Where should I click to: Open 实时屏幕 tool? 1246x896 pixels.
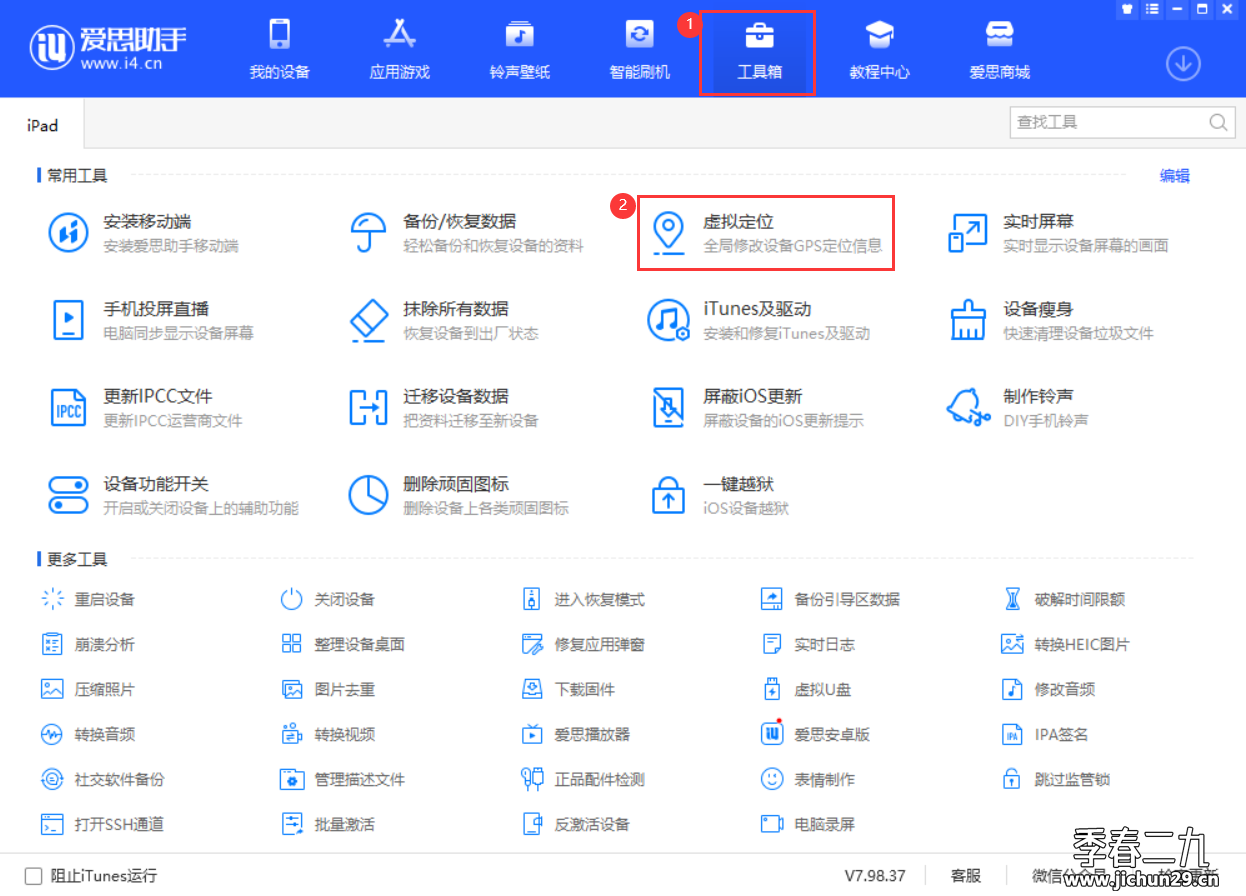coord(1058,233)
